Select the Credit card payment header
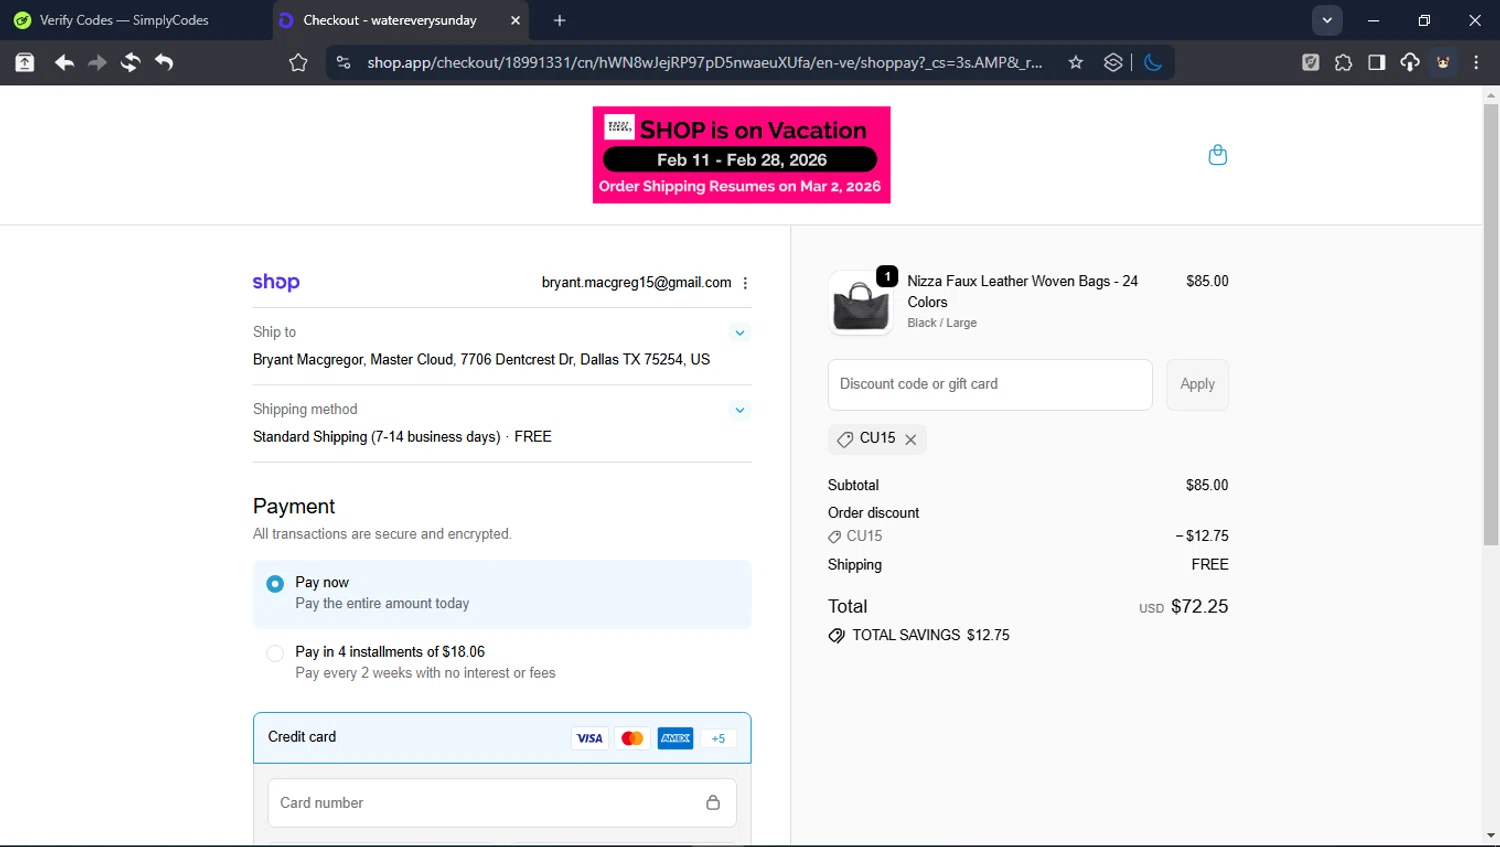Image resolution: width=1500 pixels, height=847 pixels. point(502,737)
